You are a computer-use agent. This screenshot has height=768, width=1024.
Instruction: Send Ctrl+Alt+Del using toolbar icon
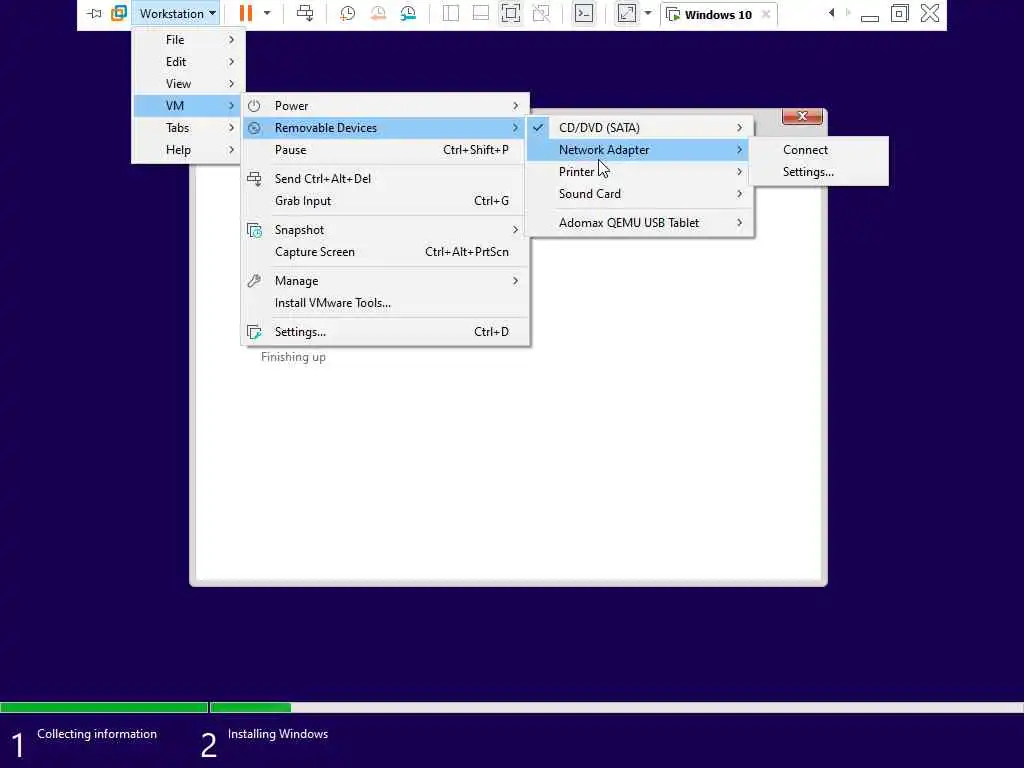click(x=305, y=14)
